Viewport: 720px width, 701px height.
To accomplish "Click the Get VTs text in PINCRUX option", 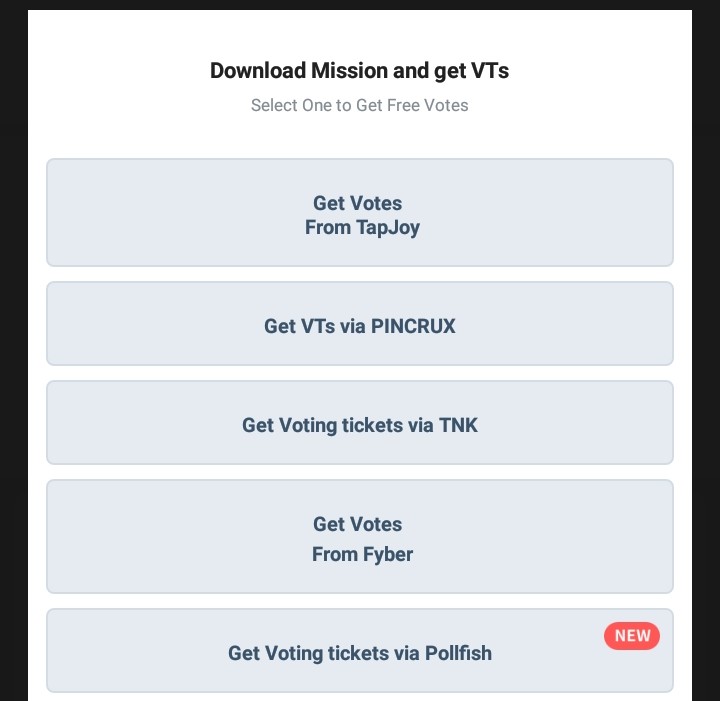I will [293, 326].
